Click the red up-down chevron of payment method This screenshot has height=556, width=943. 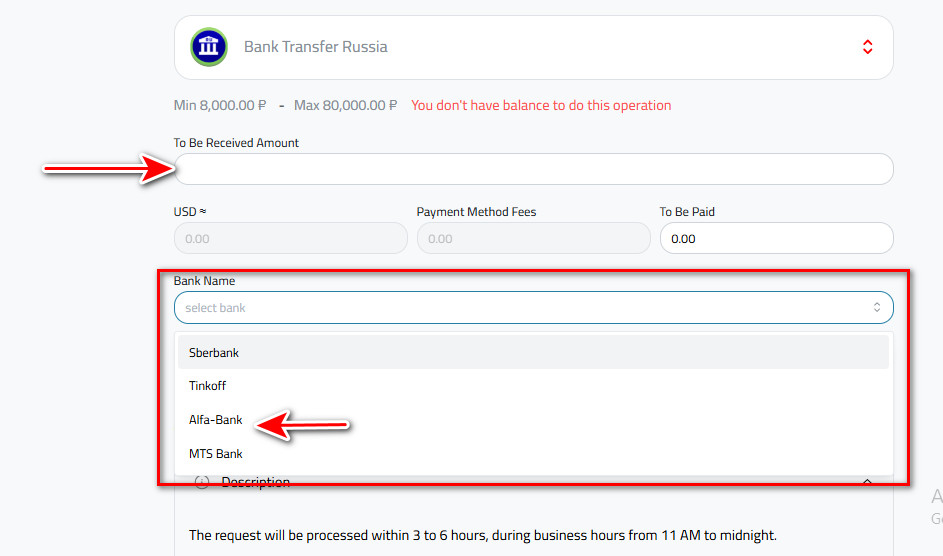tap(867, 47)
